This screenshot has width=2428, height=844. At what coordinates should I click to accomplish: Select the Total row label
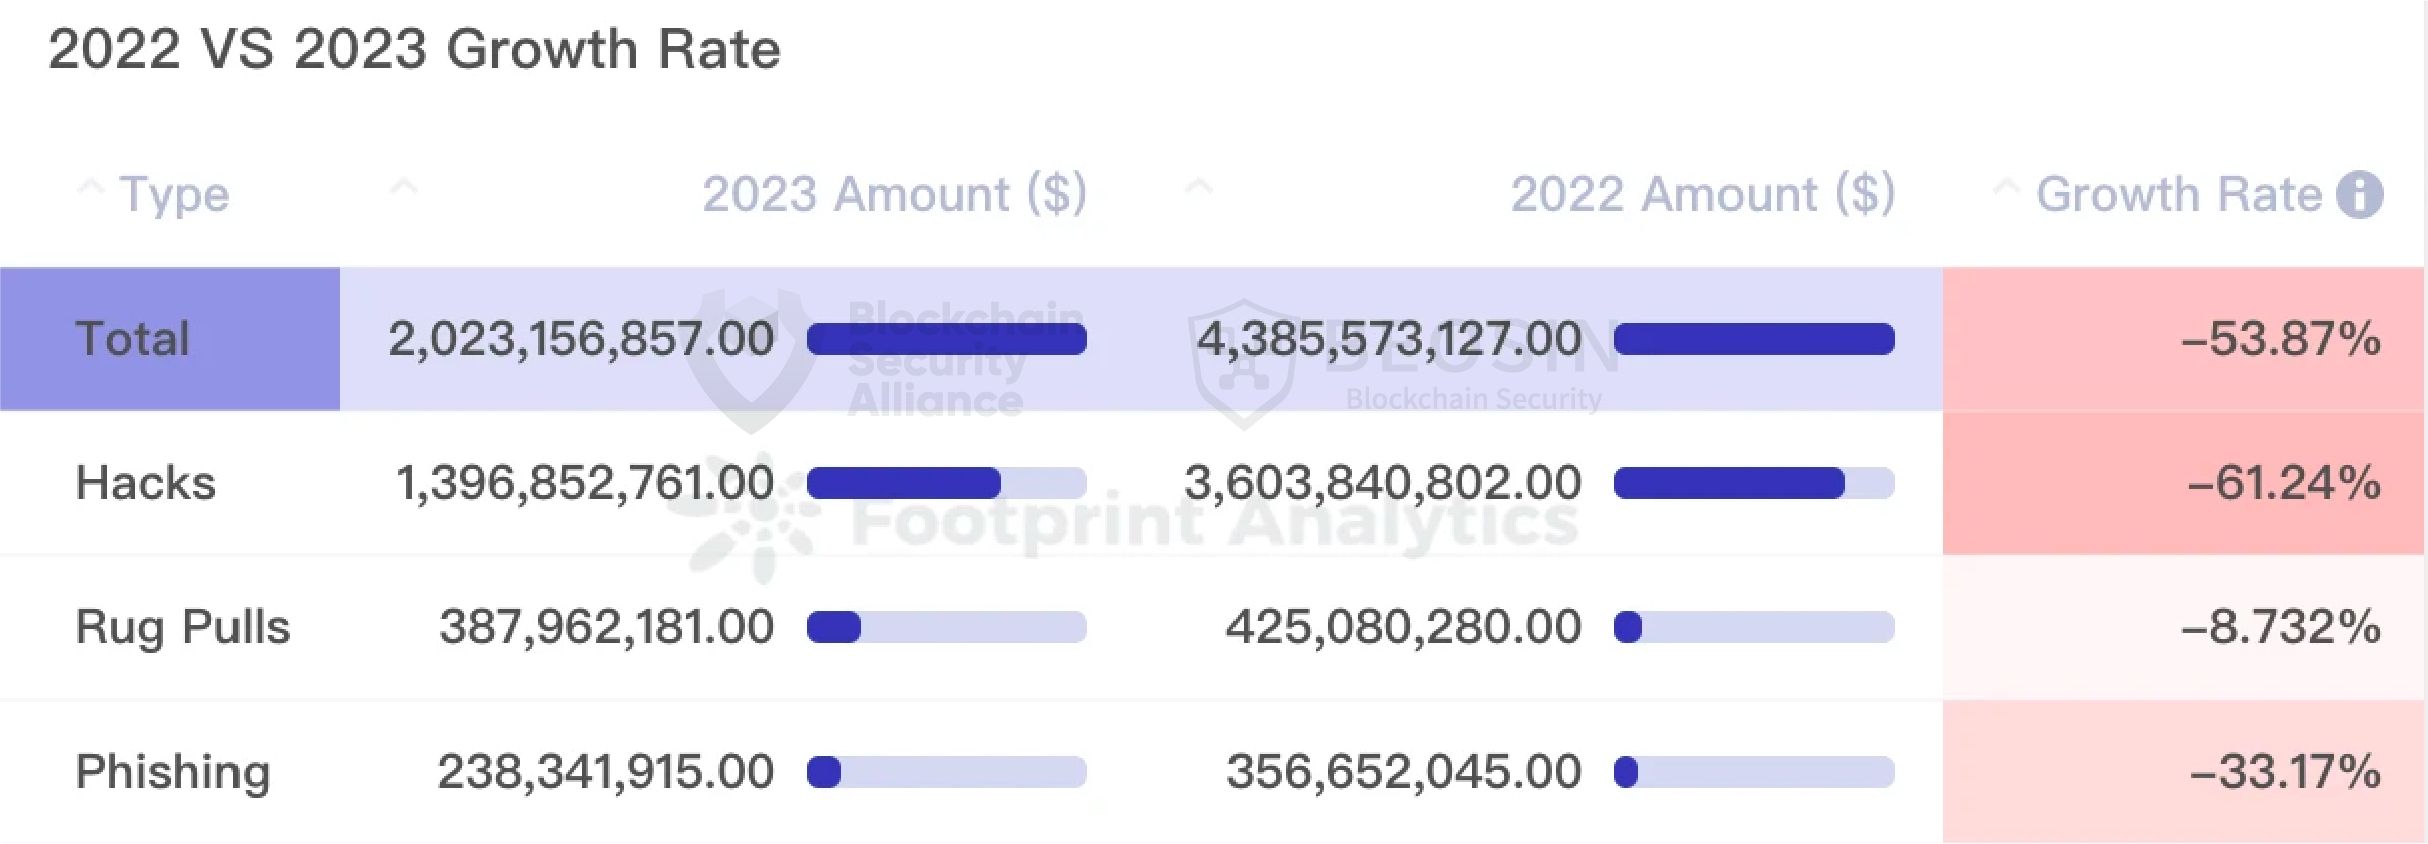coord(133,339)
